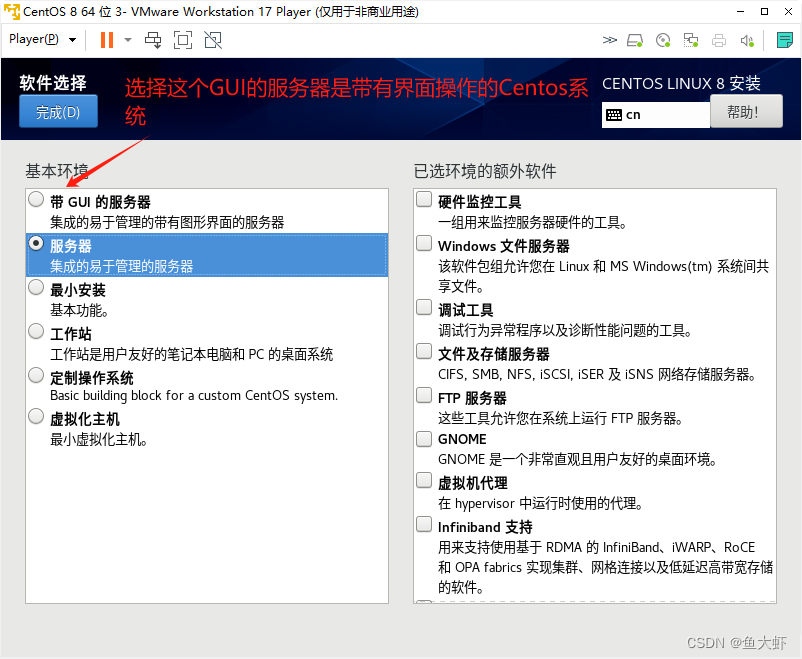Click the hard disk device icon
Screen dimensions: 802x659
635,40
